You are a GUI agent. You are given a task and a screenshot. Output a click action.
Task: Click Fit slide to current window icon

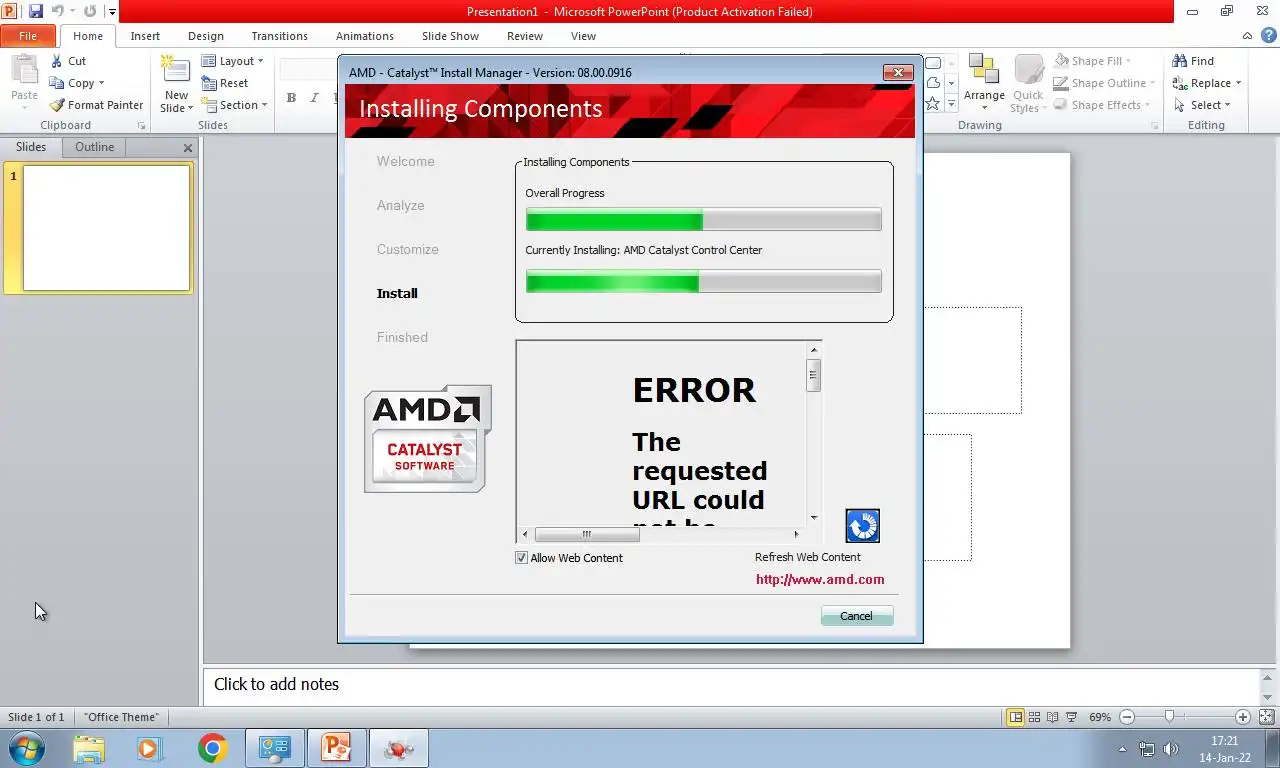pos(1267,717)
